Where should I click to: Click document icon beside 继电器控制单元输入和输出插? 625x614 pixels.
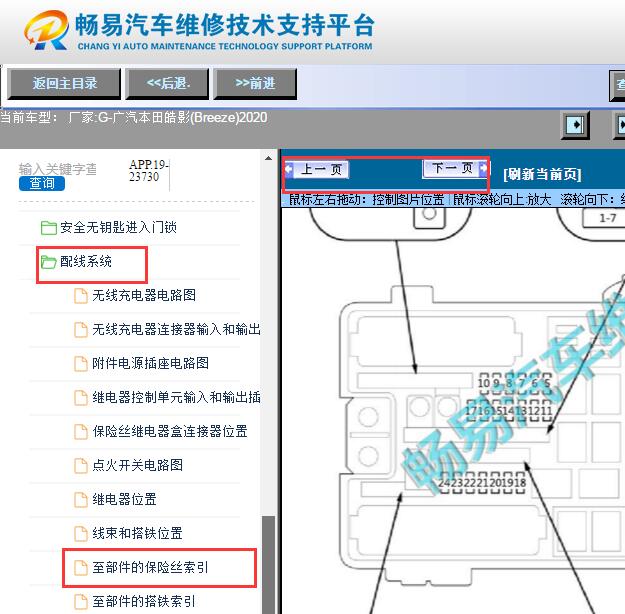pos(81,398)
